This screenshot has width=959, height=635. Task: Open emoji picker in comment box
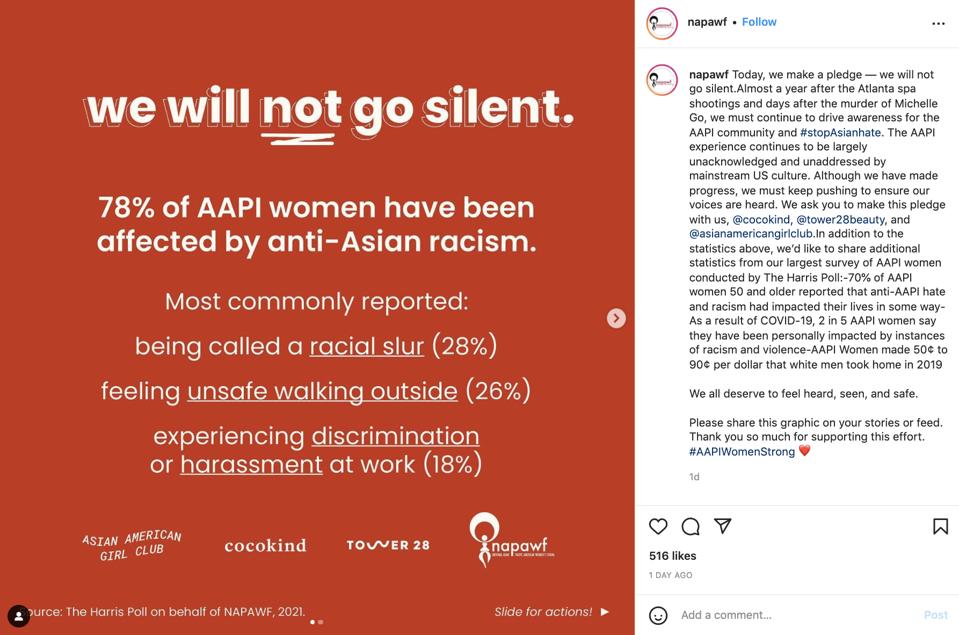(x=658, y=615)
